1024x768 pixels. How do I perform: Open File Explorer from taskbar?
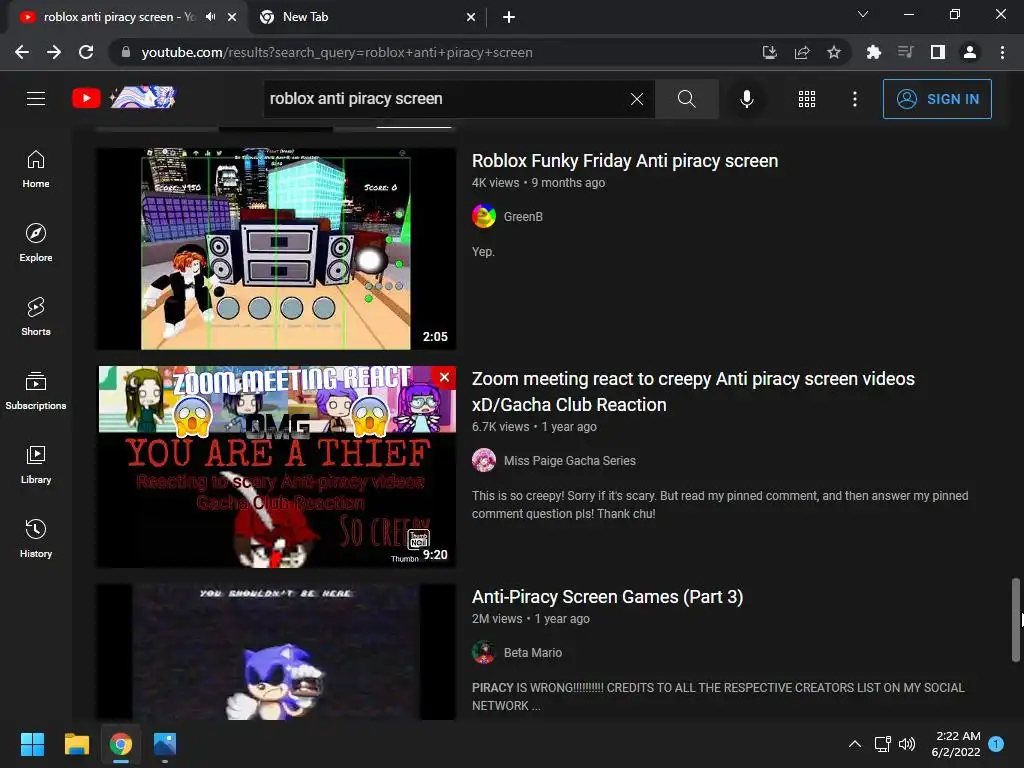click(x=76, y=744)
